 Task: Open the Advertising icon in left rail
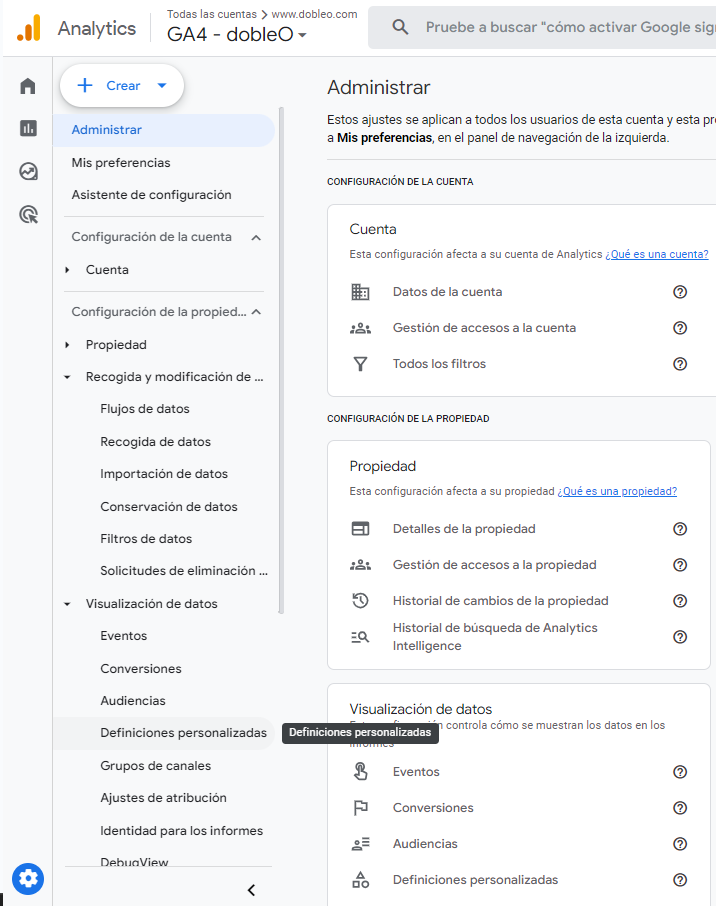[x=28, y=214]
